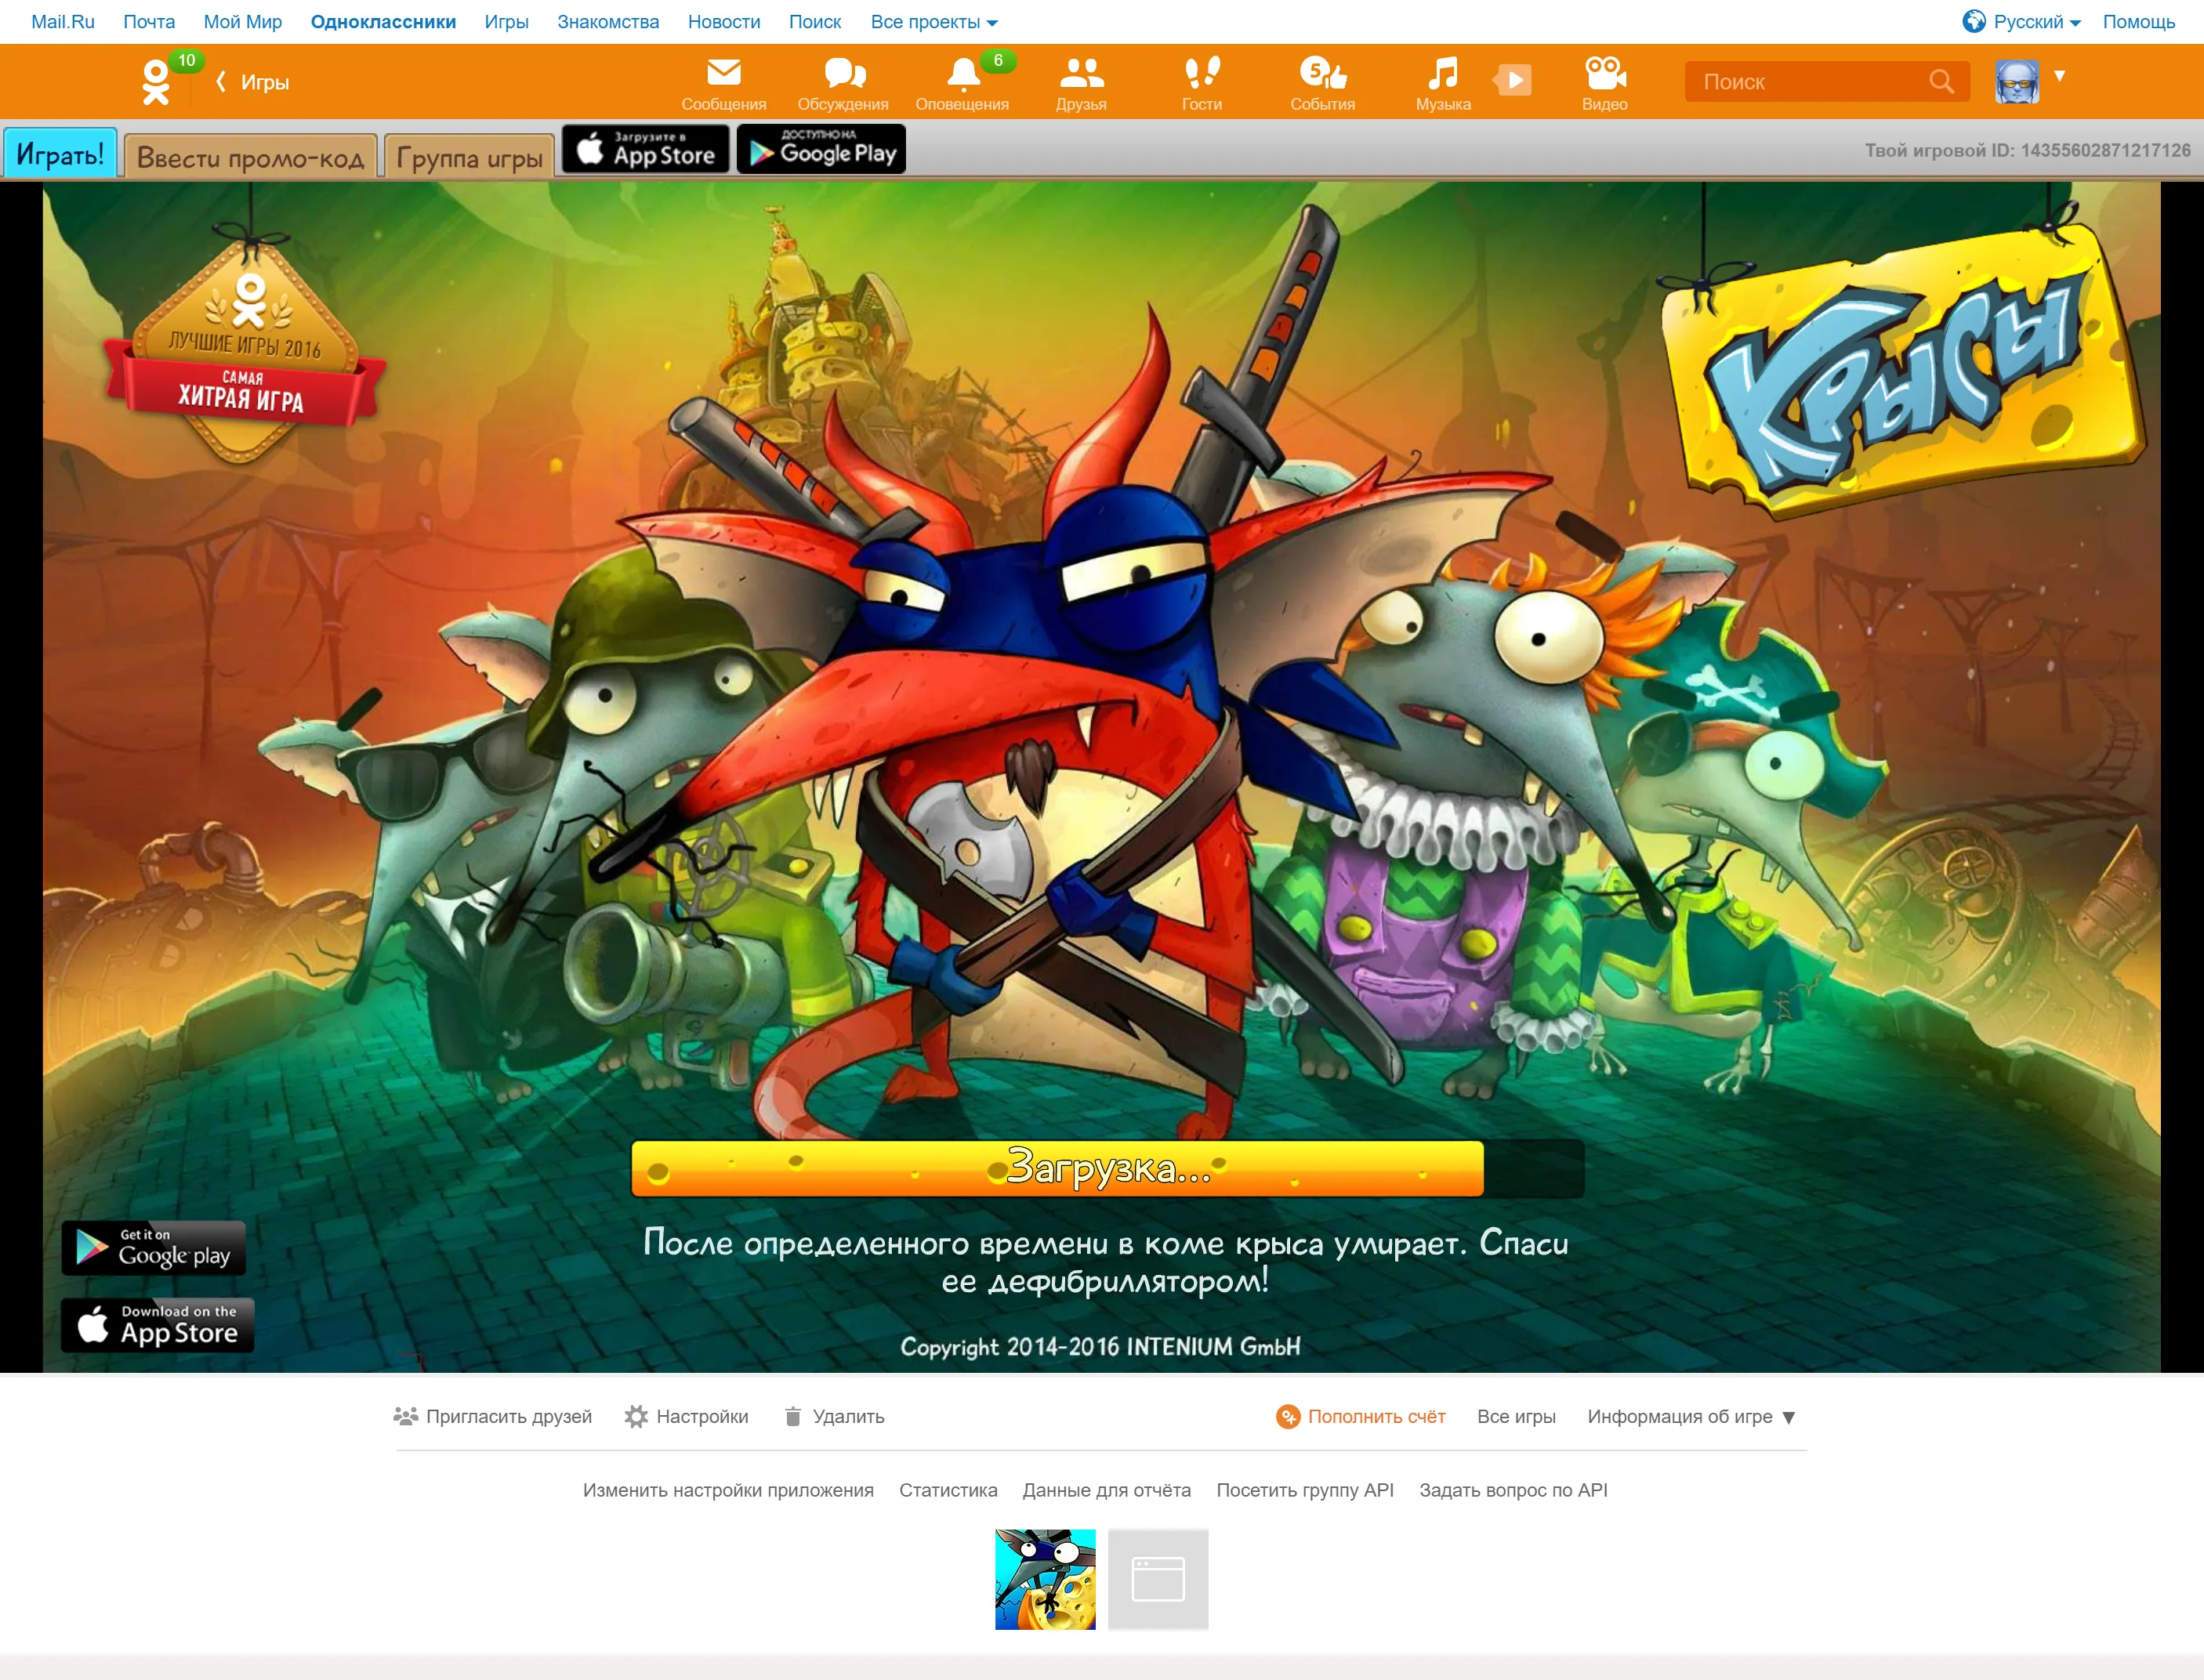Open Игры in top portal bar
2204x1680 pixels.
(x=507, y=22)
